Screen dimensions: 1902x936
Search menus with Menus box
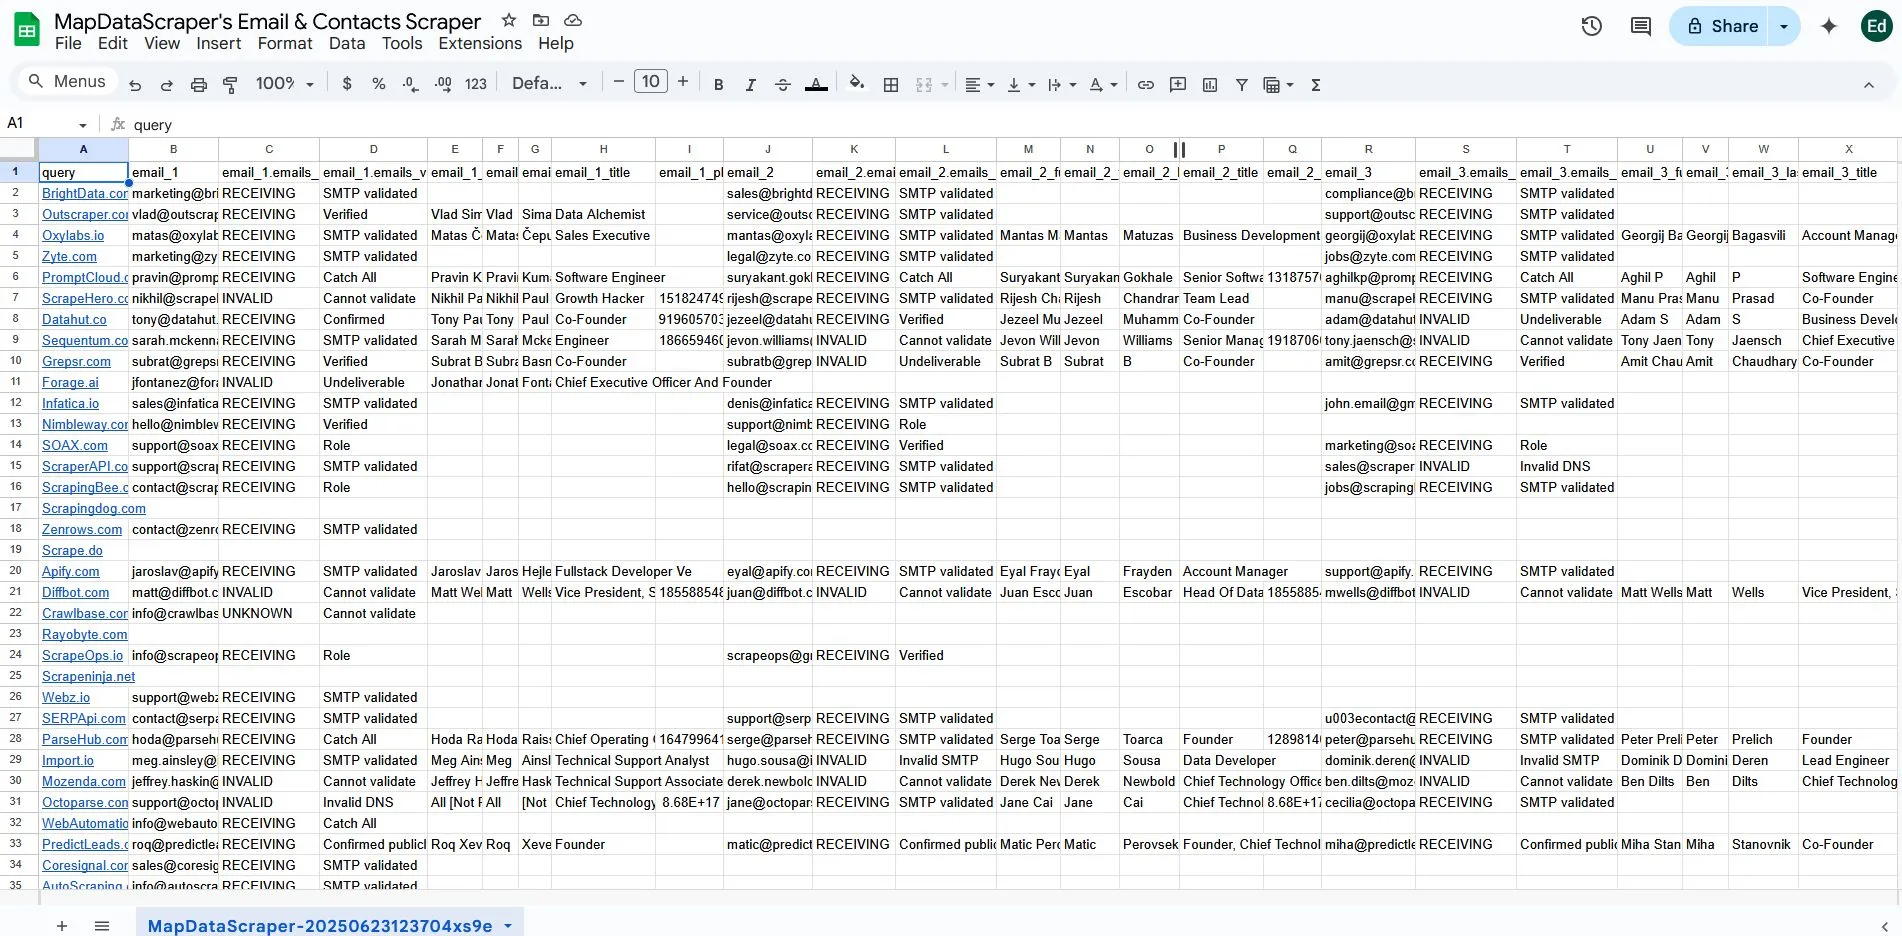(x=66, y=82)
